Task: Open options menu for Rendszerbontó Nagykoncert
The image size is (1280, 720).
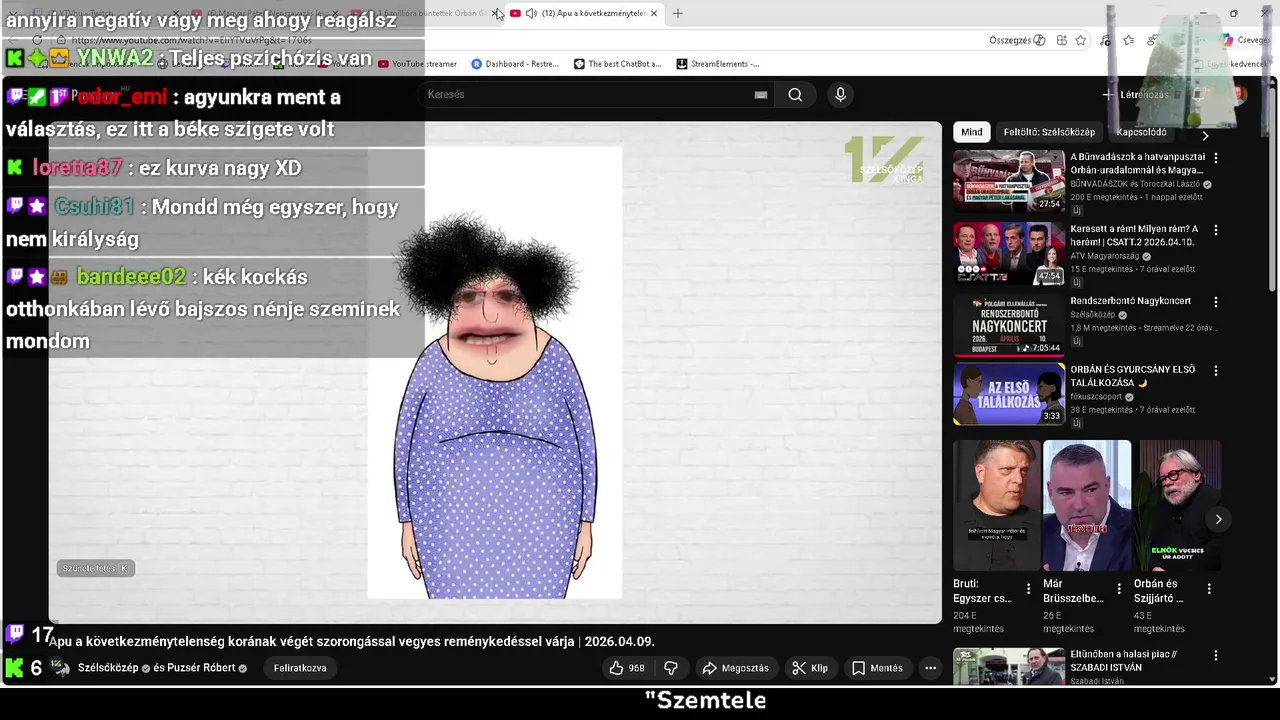Action: (x=1216, y=302)
